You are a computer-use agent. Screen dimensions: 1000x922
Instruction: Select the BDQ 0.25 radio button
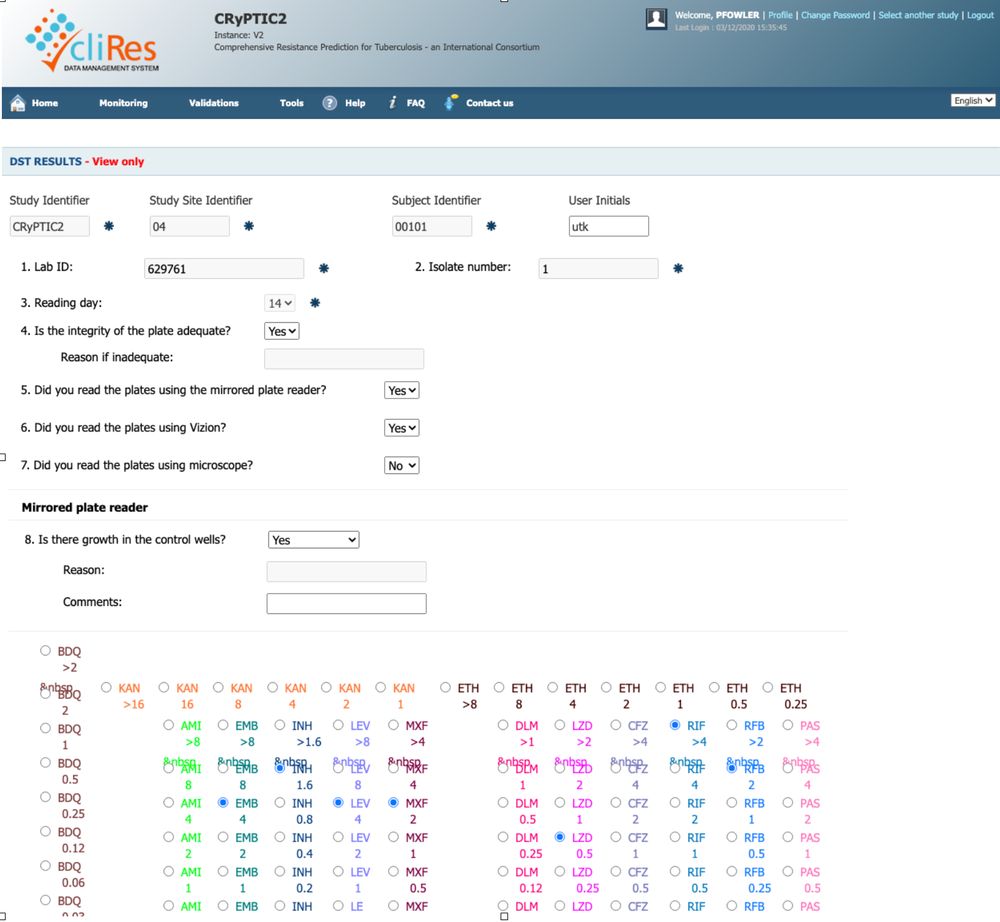45,797
